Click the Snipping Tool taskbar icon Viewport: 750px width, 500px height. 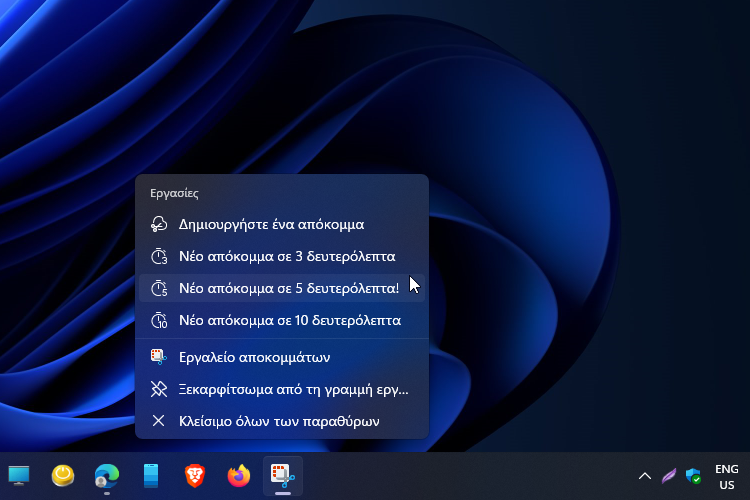tap(283, 476)
